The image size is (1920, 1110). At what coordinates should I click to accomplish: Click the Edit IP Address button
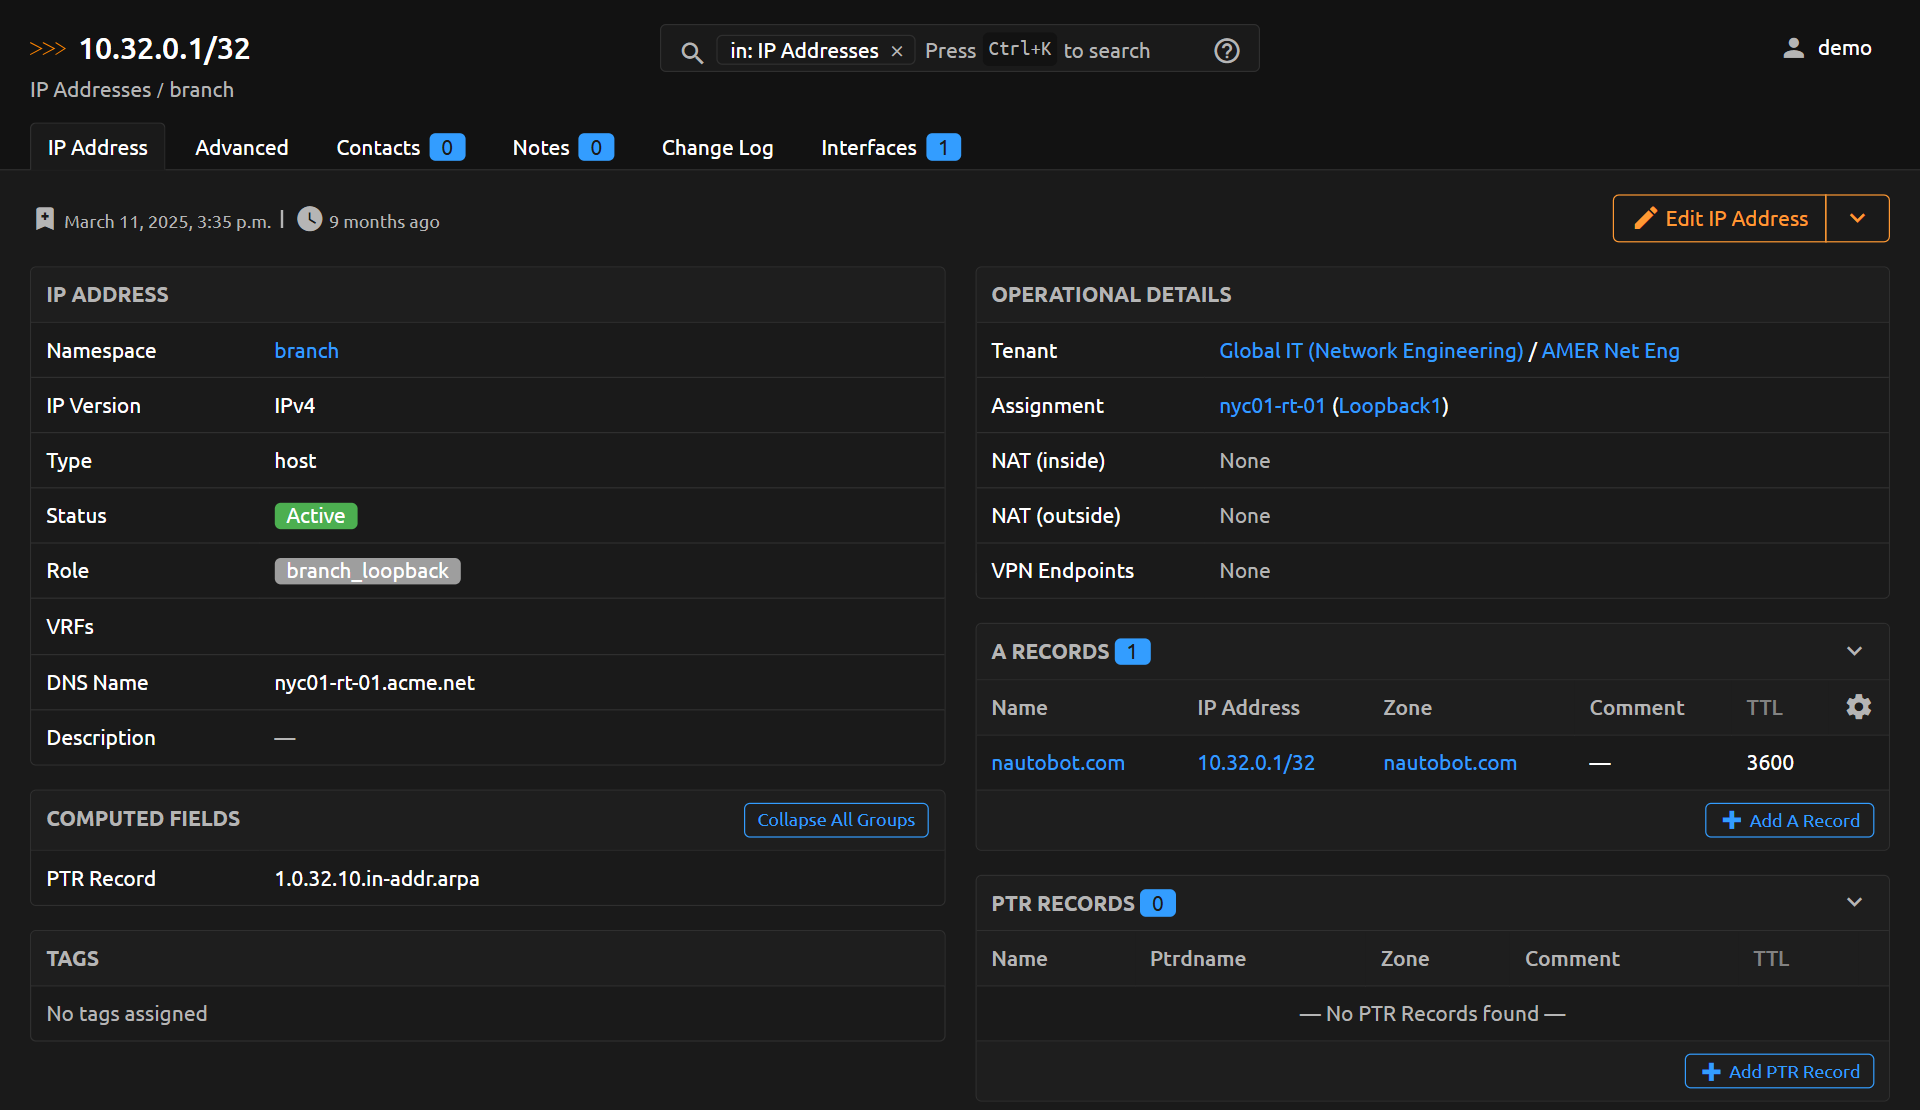(x=1720, y=218)
